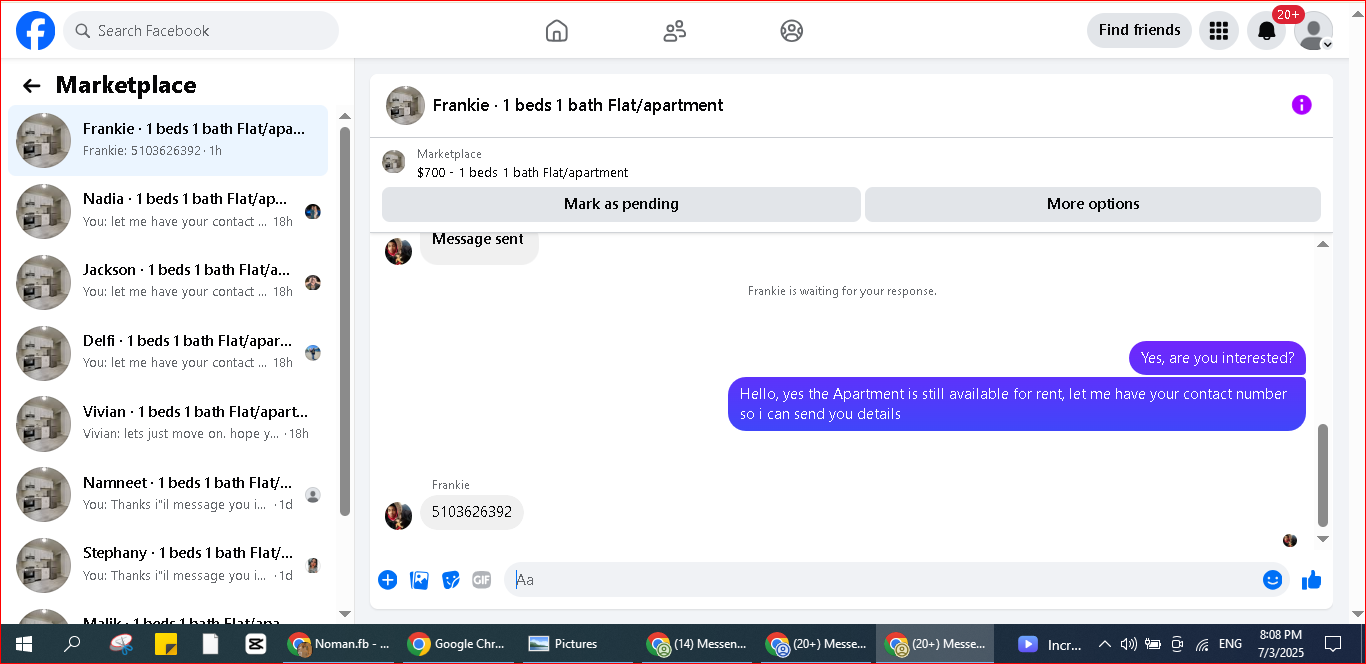This screenshot has width=1366, height=664.
Task: Click the battery tray icon
Action: pos(1153,644)
